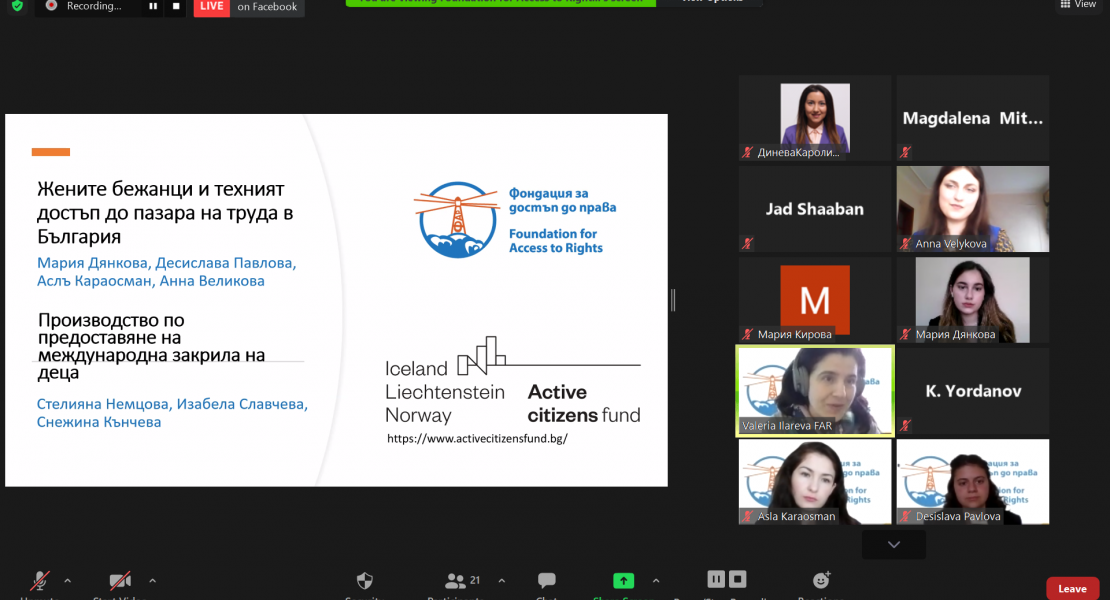Select Valeria Ilareva FAR's active speaker tile
This screenshot has height=600, width=1110.
pos(815,391)
